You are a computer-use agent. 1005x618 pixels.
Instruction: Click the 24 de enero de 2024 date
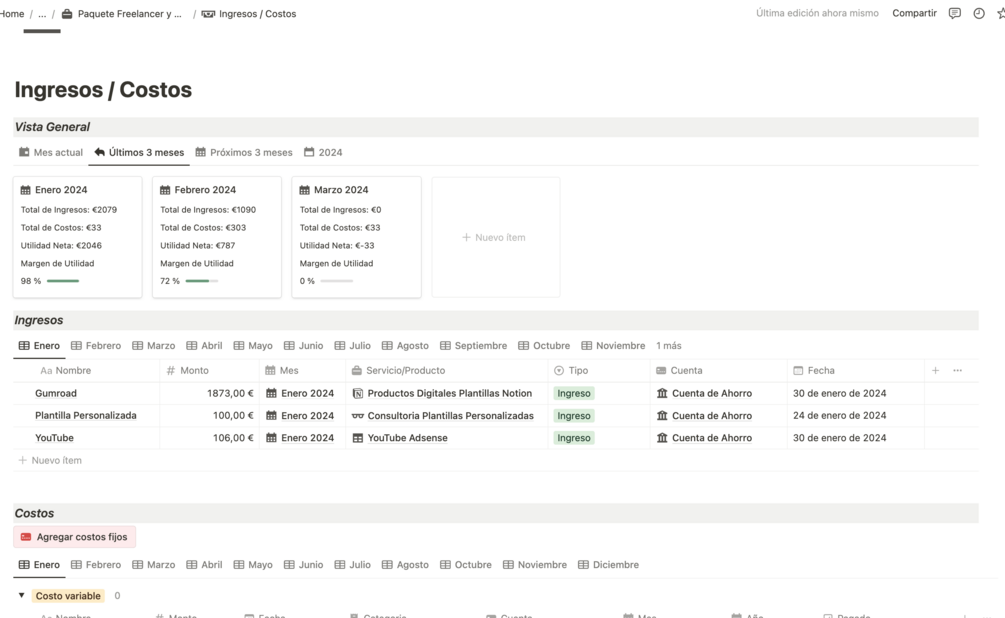click(840, 415)
